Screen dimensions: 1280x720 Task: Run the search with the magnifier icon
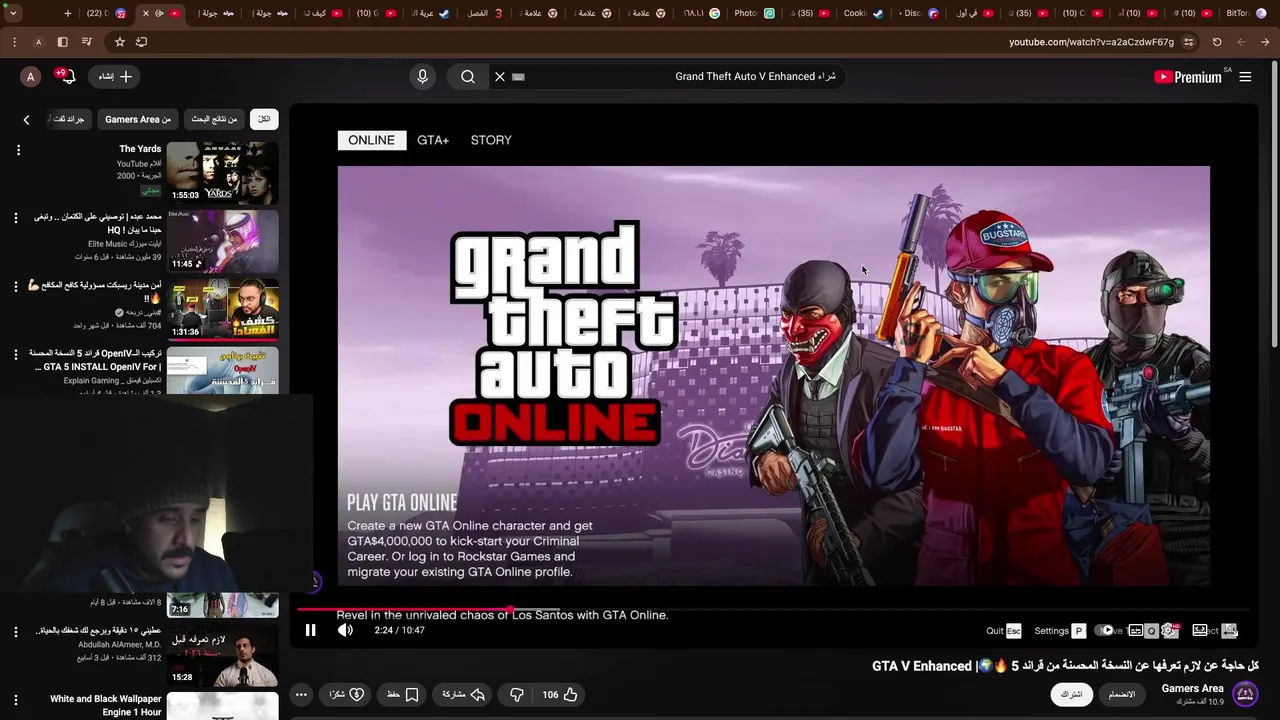pyautogui.click(x=468, y=77)
